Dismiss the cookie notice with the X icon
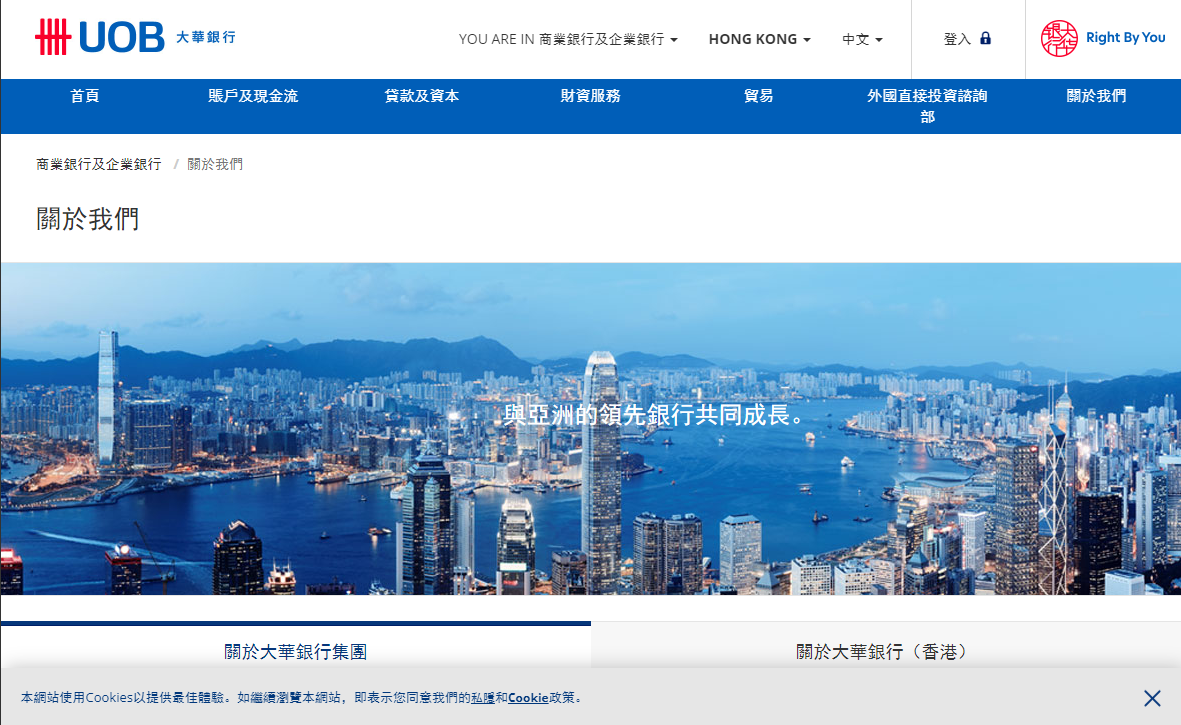The width and height of the screenshot is (1181, 725). coord(1152,698)
